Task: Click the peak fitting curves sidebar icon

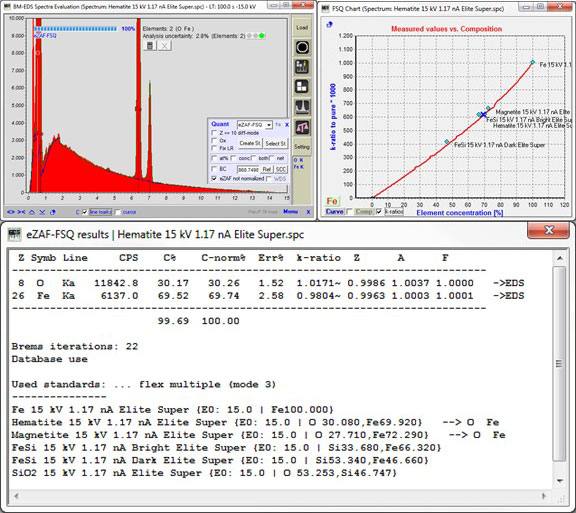Action: click(x=302, y=107)
